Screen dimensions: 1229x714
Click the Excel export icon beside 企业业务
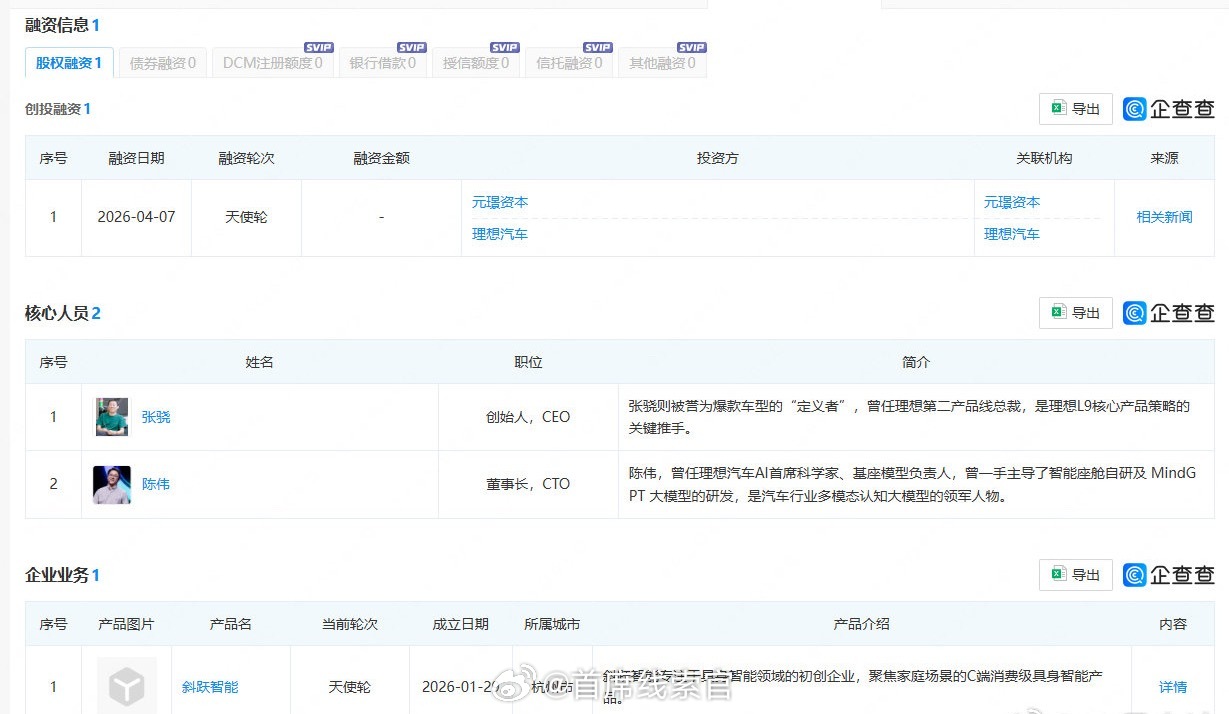click(x=1057, y=575)
